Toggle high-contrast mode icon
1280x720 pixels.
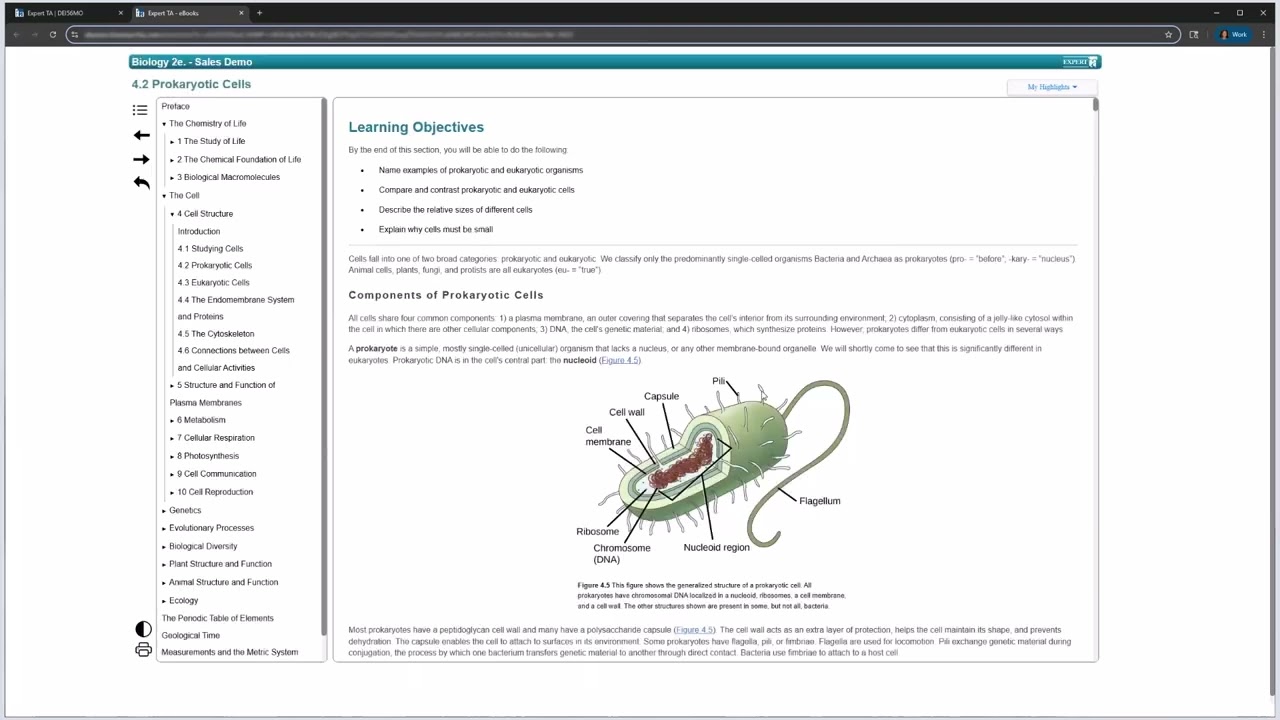click(143, 629)
